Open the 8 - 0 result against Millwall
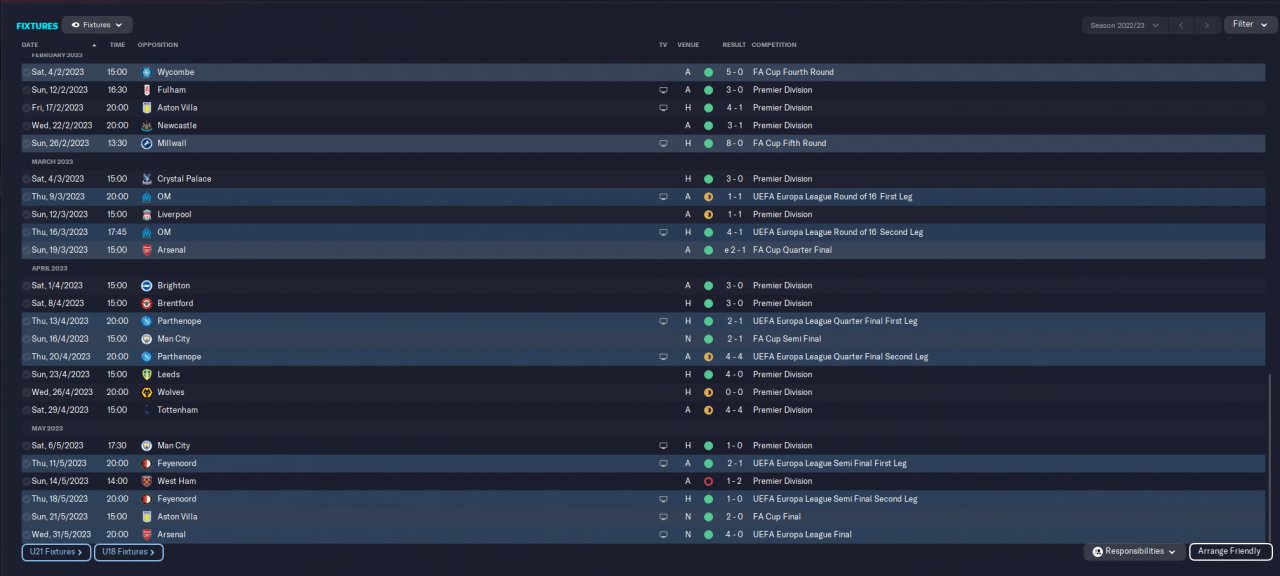This screenshot has width=1280, height=576. tap(734, 144)
